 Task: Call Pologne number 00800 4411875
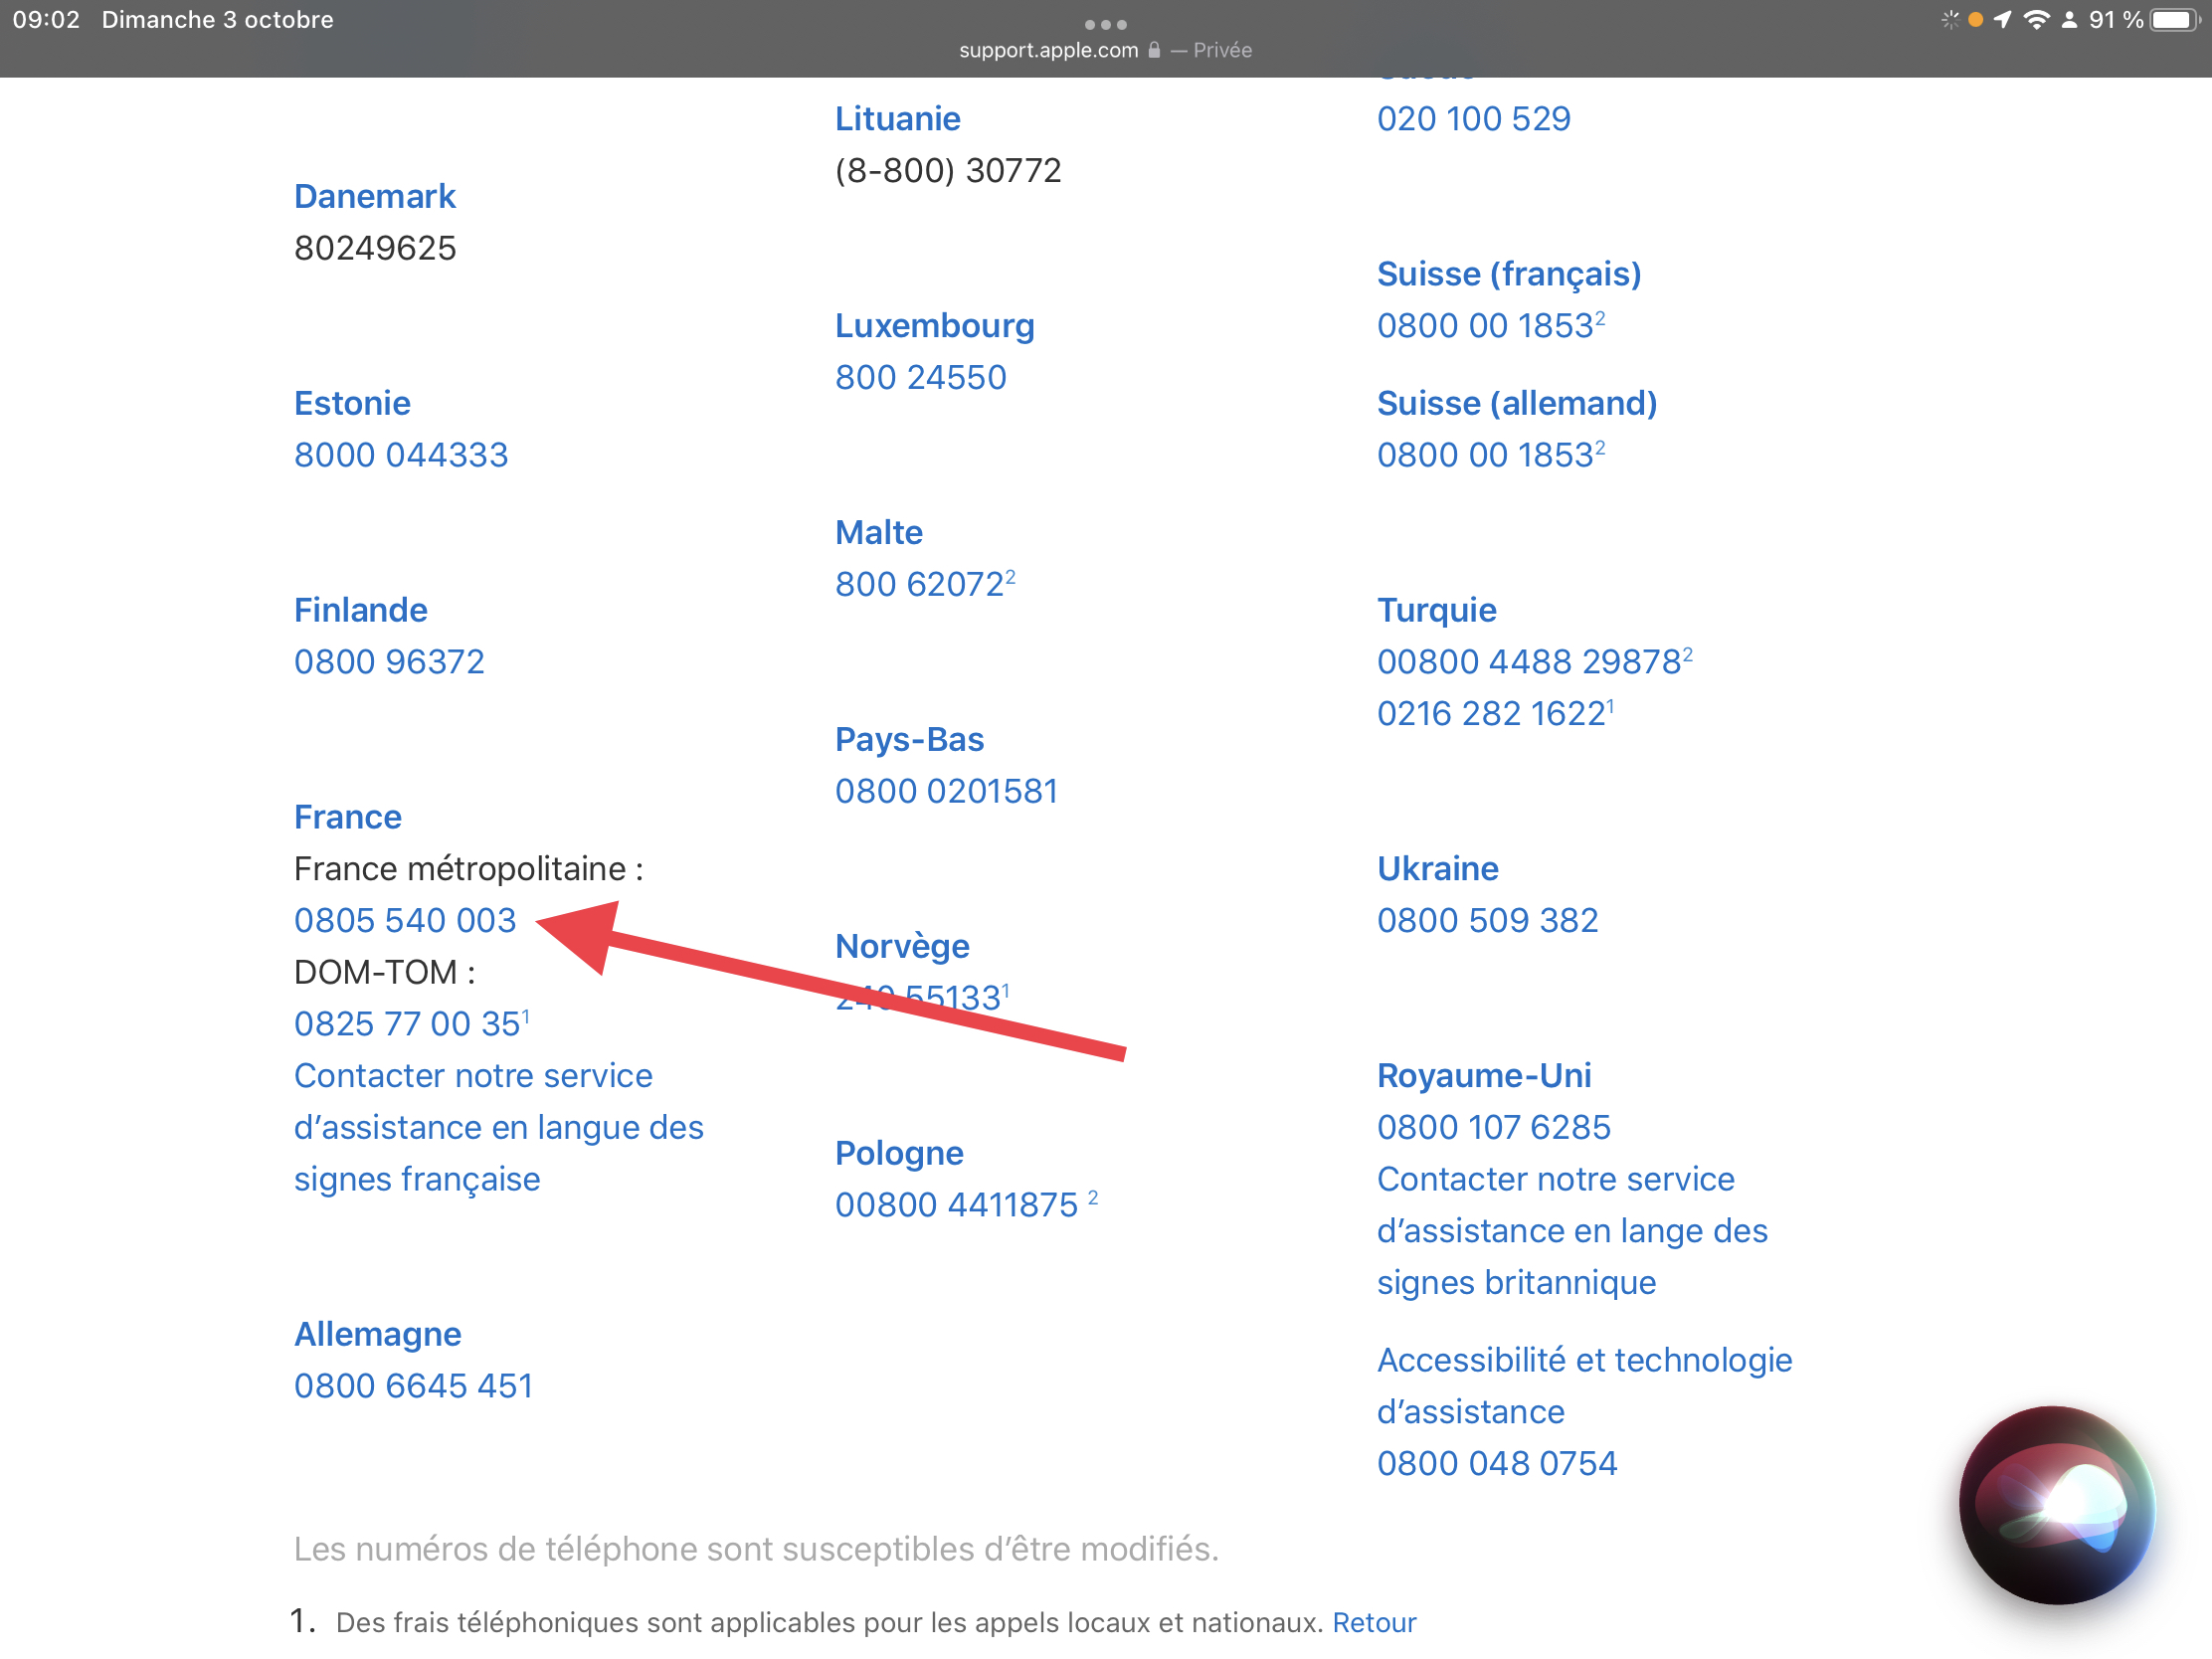click(956, 1205)
